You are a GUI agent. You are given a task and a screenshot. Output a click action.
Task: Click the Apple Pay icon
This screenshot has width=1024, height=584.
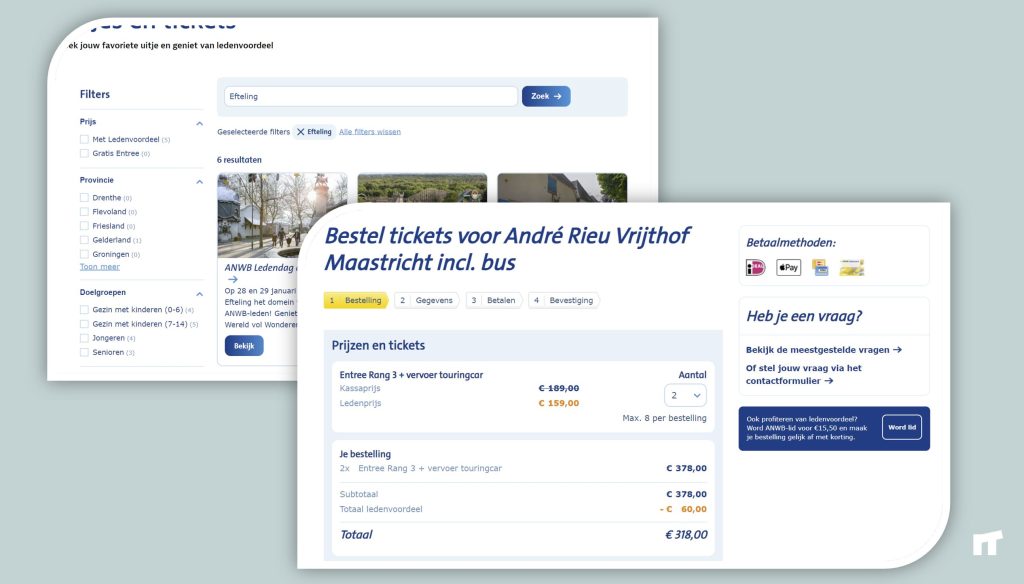[x=789, y=268]
